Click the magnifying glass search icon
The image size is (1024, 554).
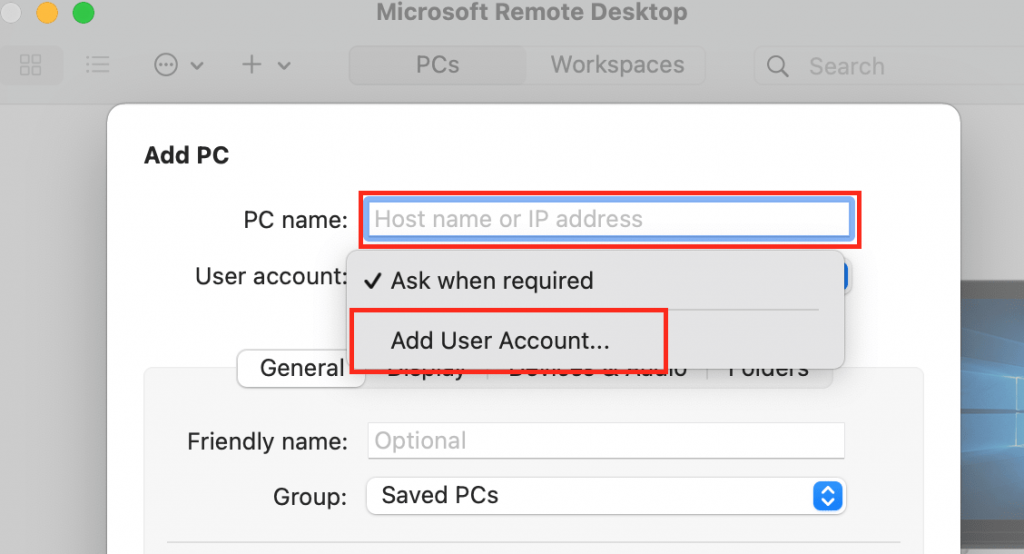777,67
